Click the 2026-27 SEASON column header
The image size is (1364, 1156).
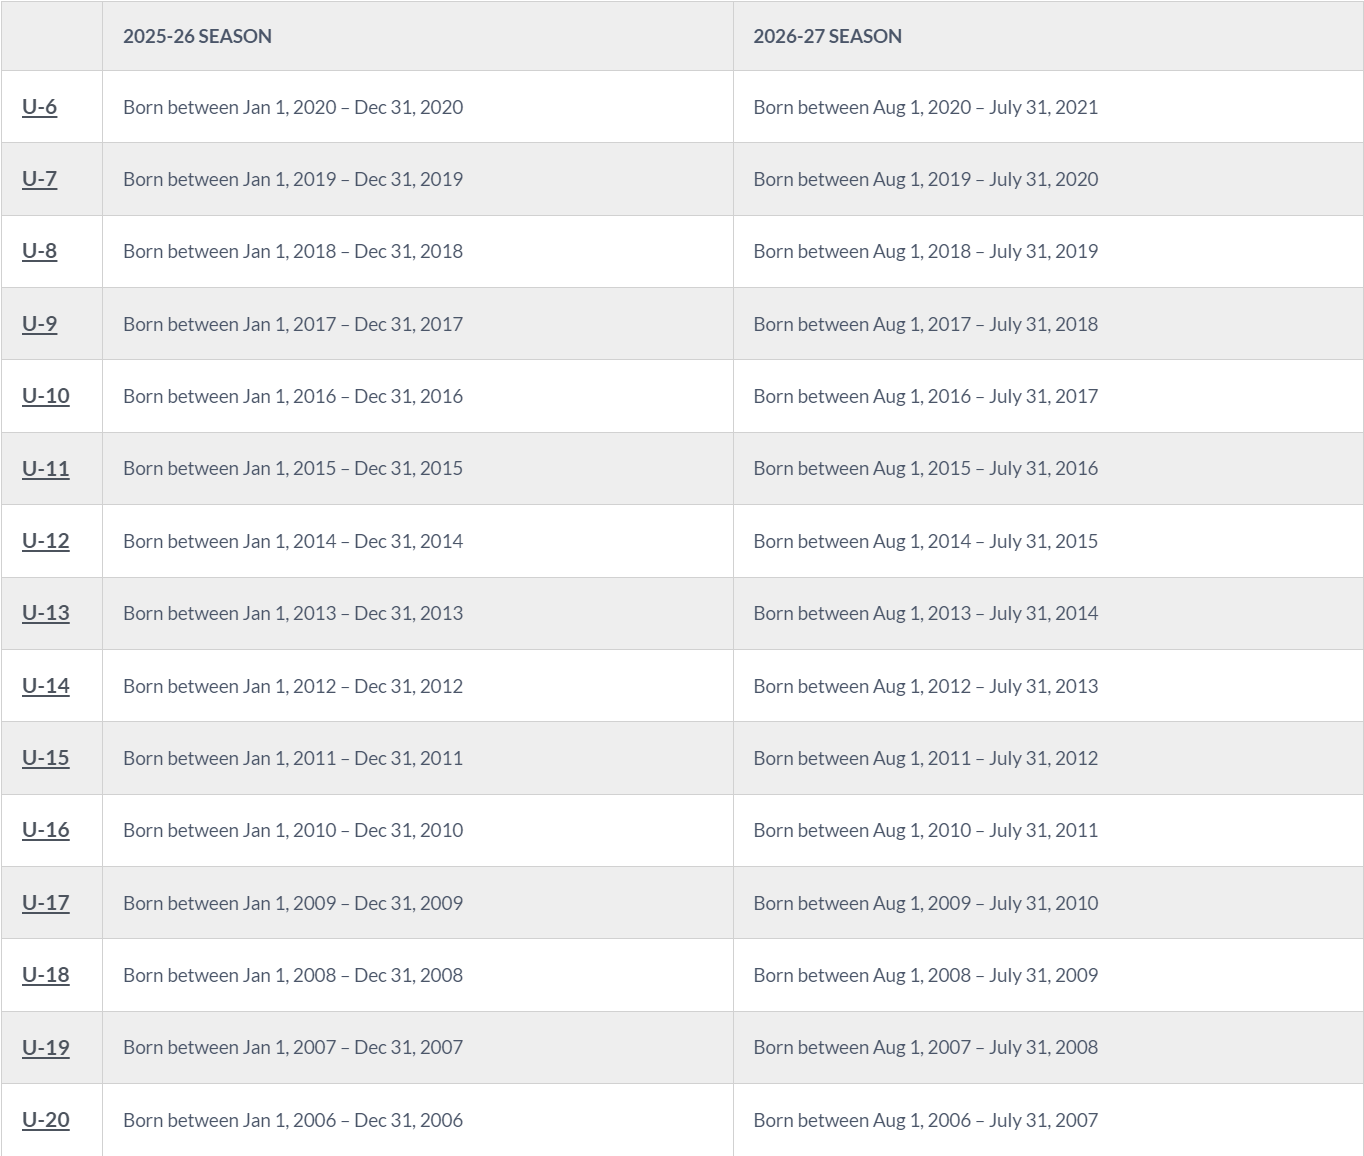pos(827,36)
